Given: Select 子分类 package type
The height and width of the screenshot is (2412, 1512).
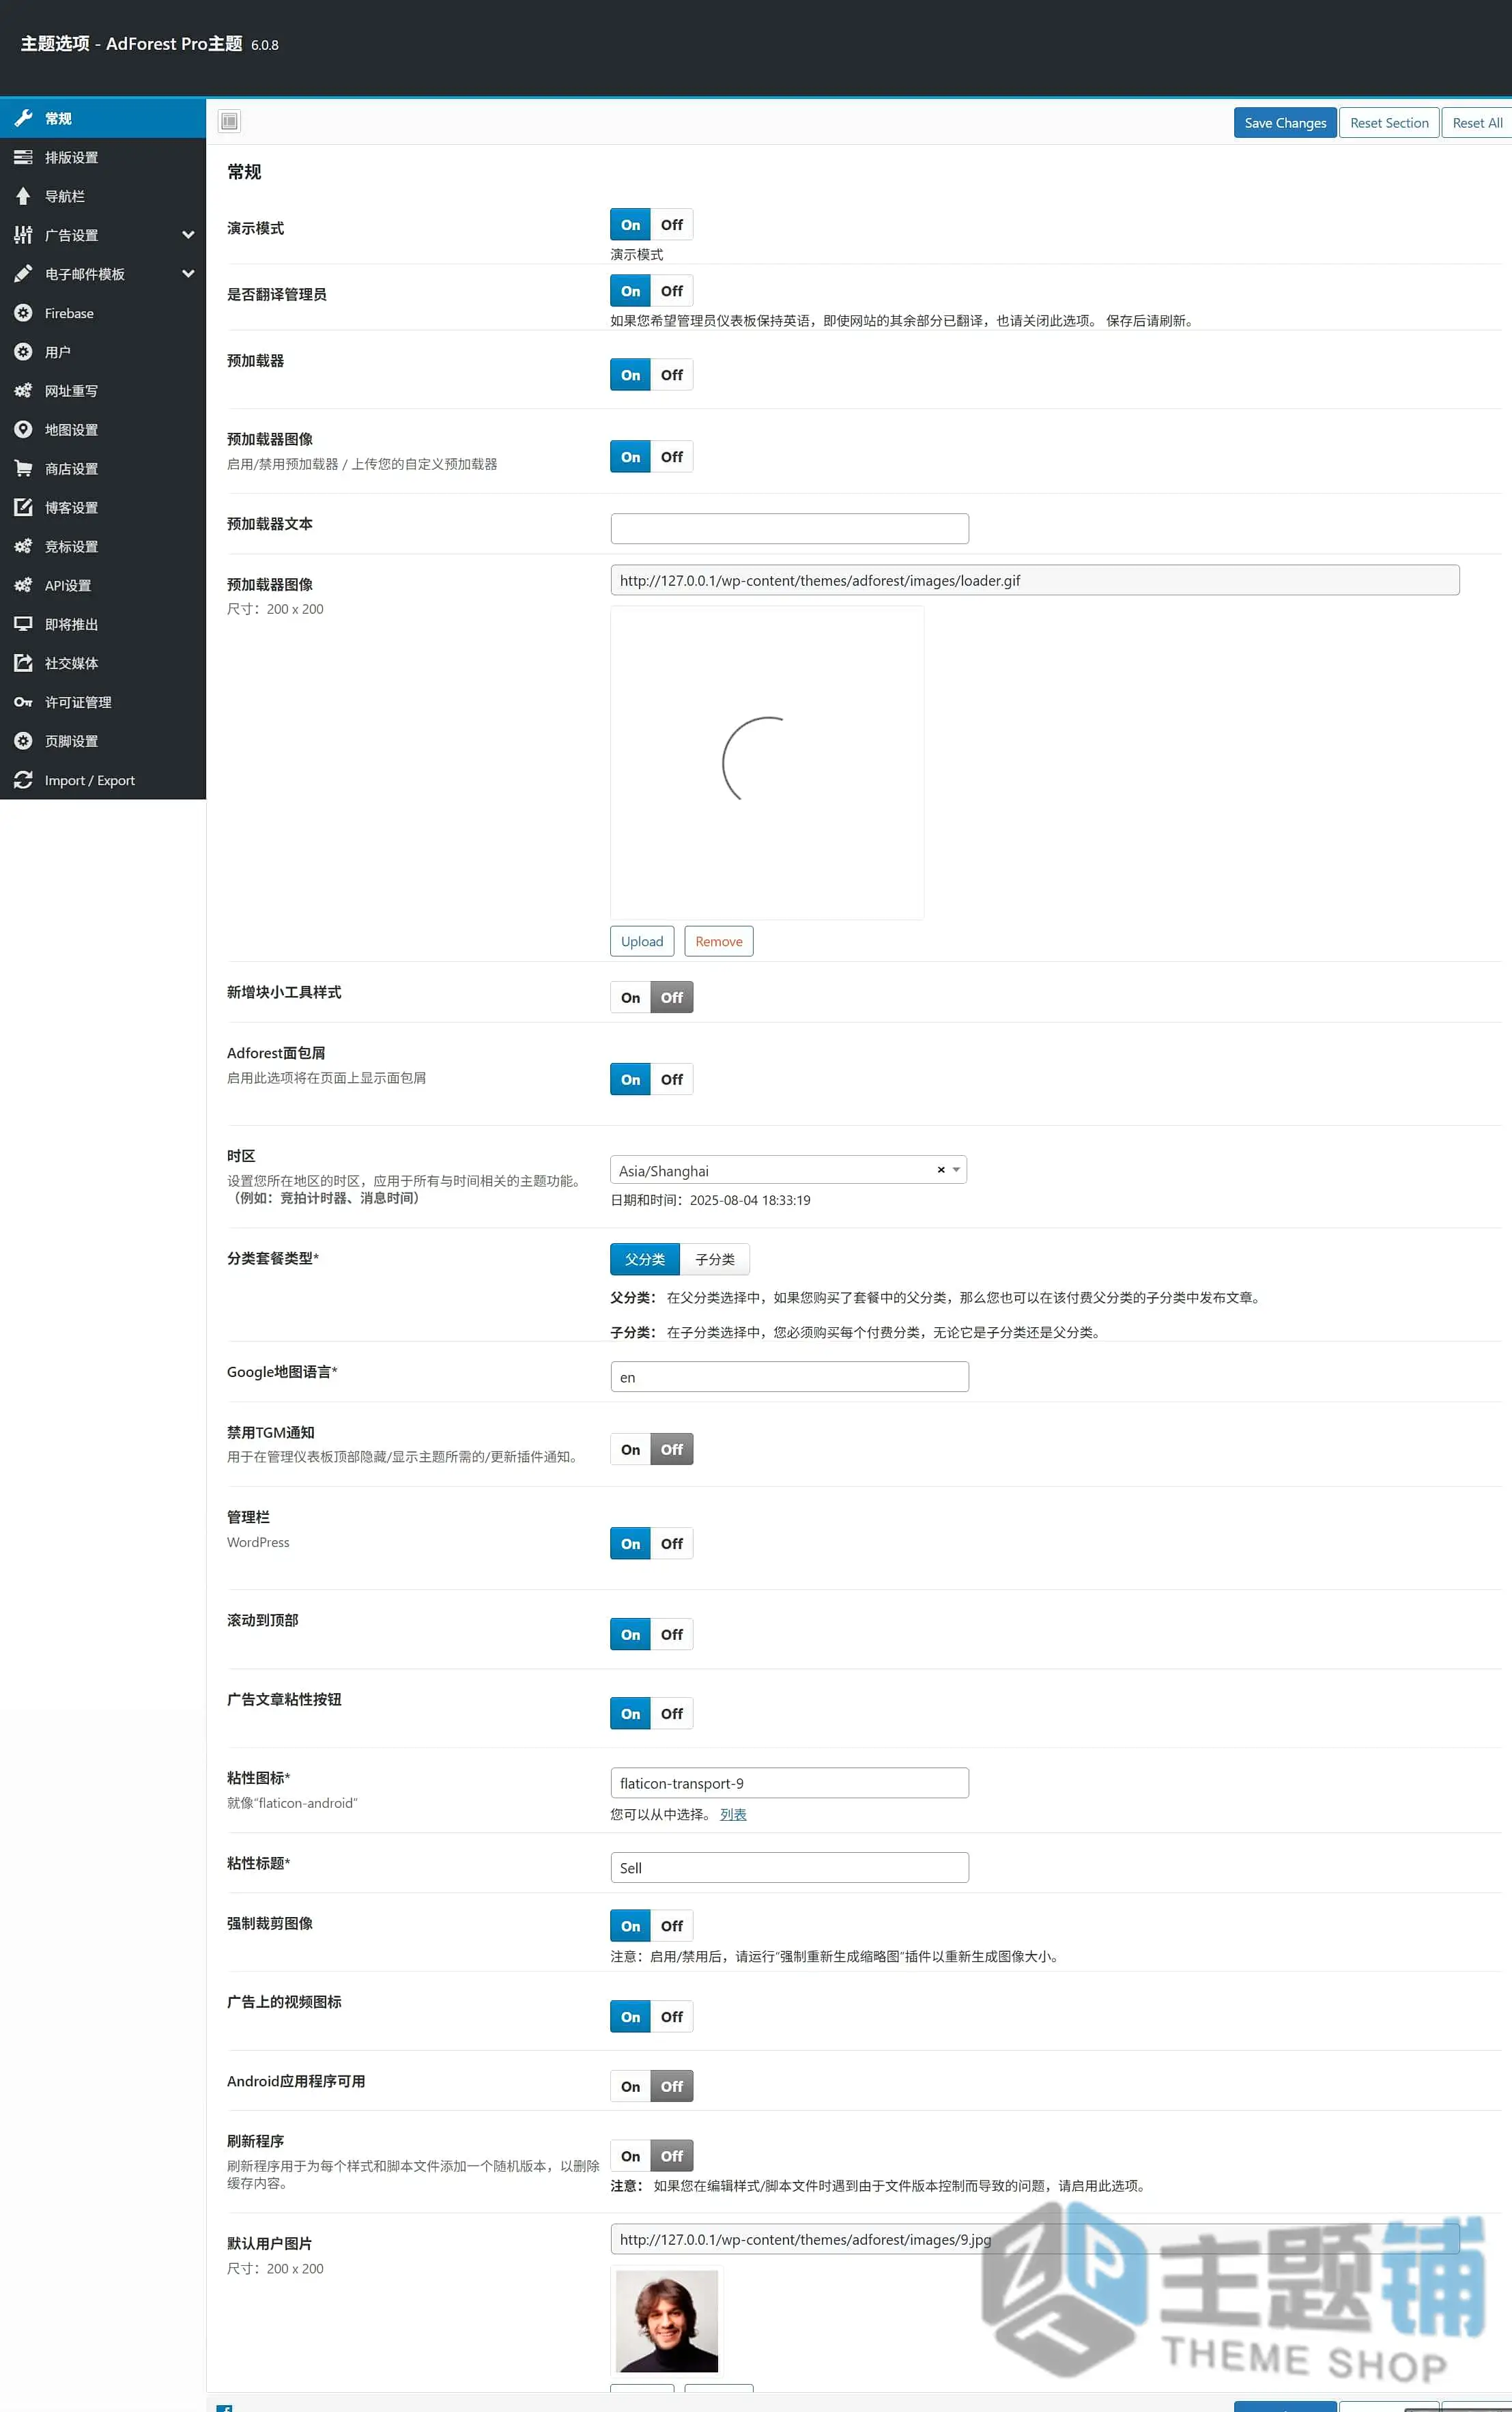Looking at the screenshot, I should (x=715, y=1260).
